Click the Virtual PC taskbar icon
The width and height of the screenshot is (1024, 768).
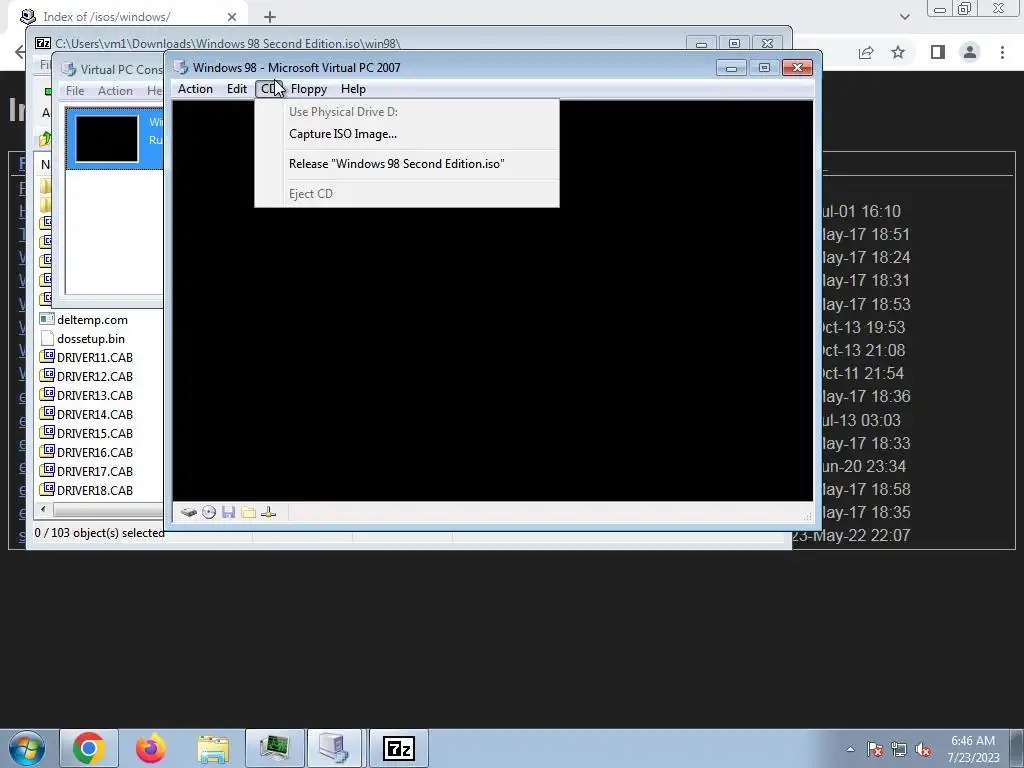[x=334, y=748]
